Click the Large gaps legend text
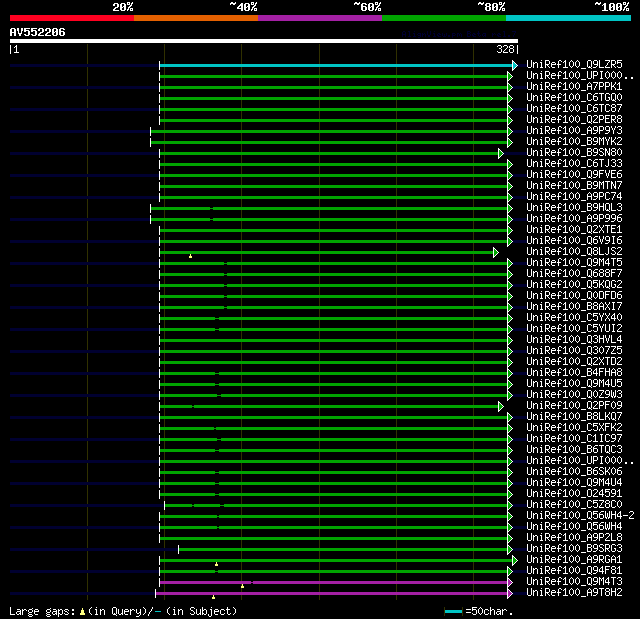The height and width of the screenshot is (619, 640). click(123, 611)
